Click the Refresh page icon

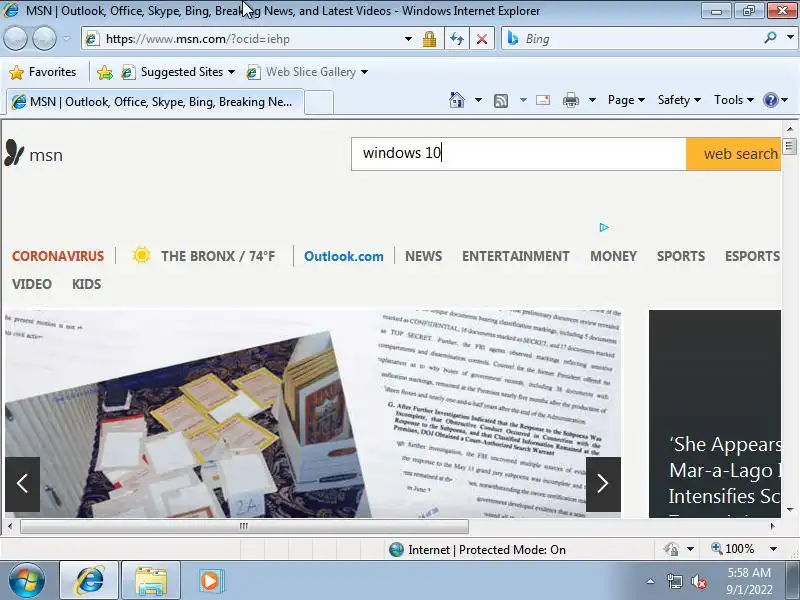tap(457, 39)
